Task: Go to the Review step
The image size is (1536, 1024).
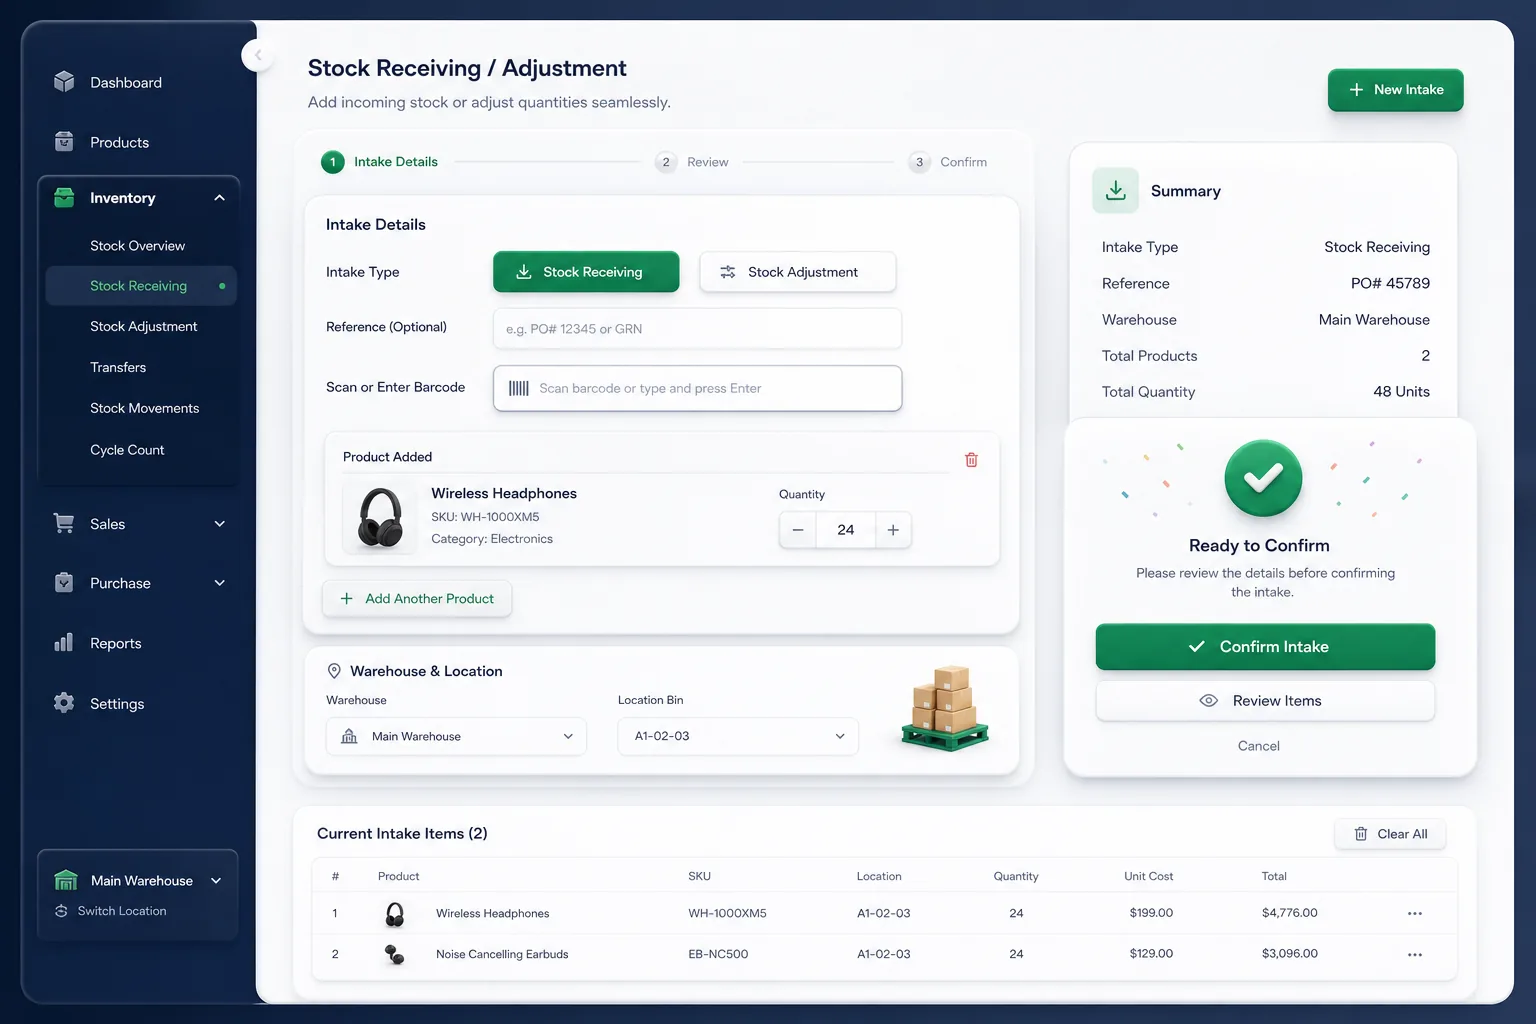Action: pyautogui.click(x=692, y=162)
